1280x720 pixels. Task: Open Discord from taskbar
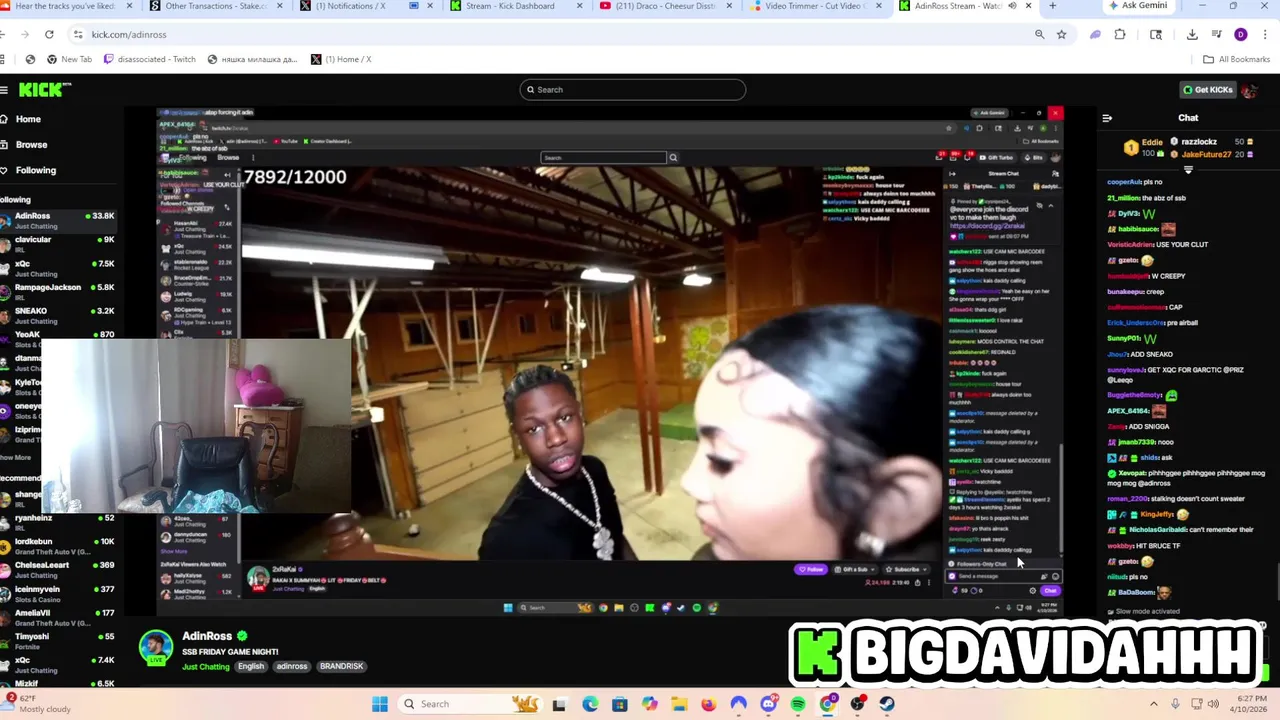(768, 704)
